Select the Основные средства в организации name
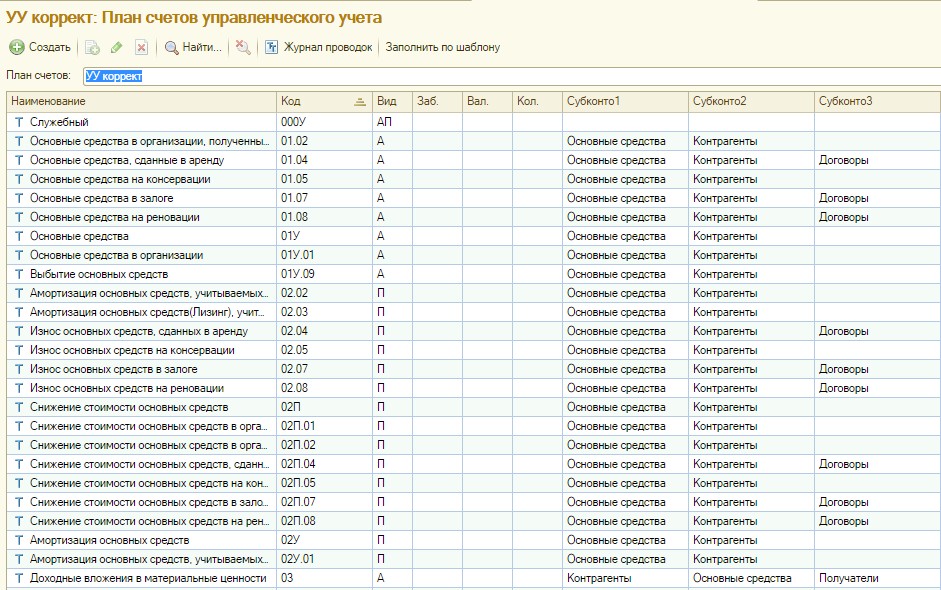The width and height of the screenshot is (941, 590). [116, 255]
